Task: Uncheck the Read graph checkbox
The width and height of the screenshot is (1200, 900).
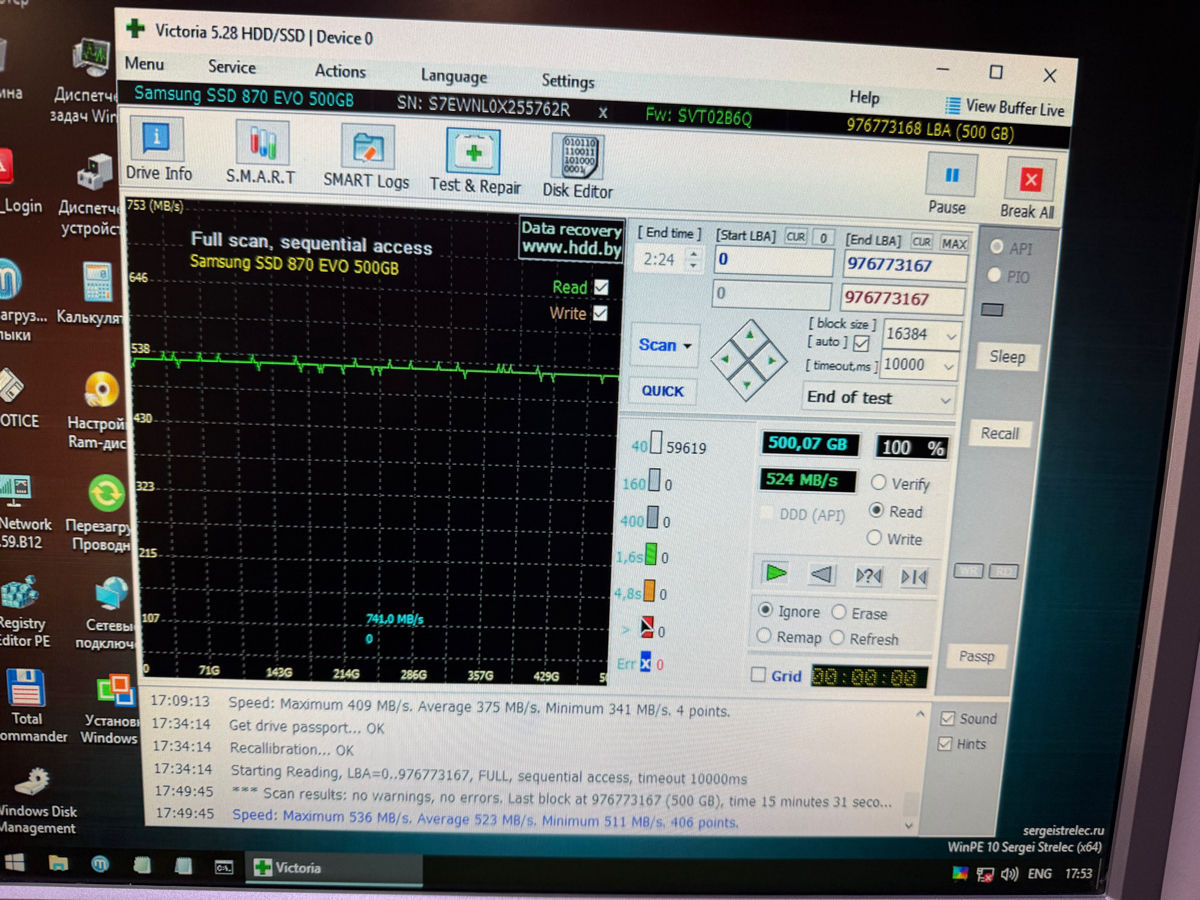Action: click(601, 287)
